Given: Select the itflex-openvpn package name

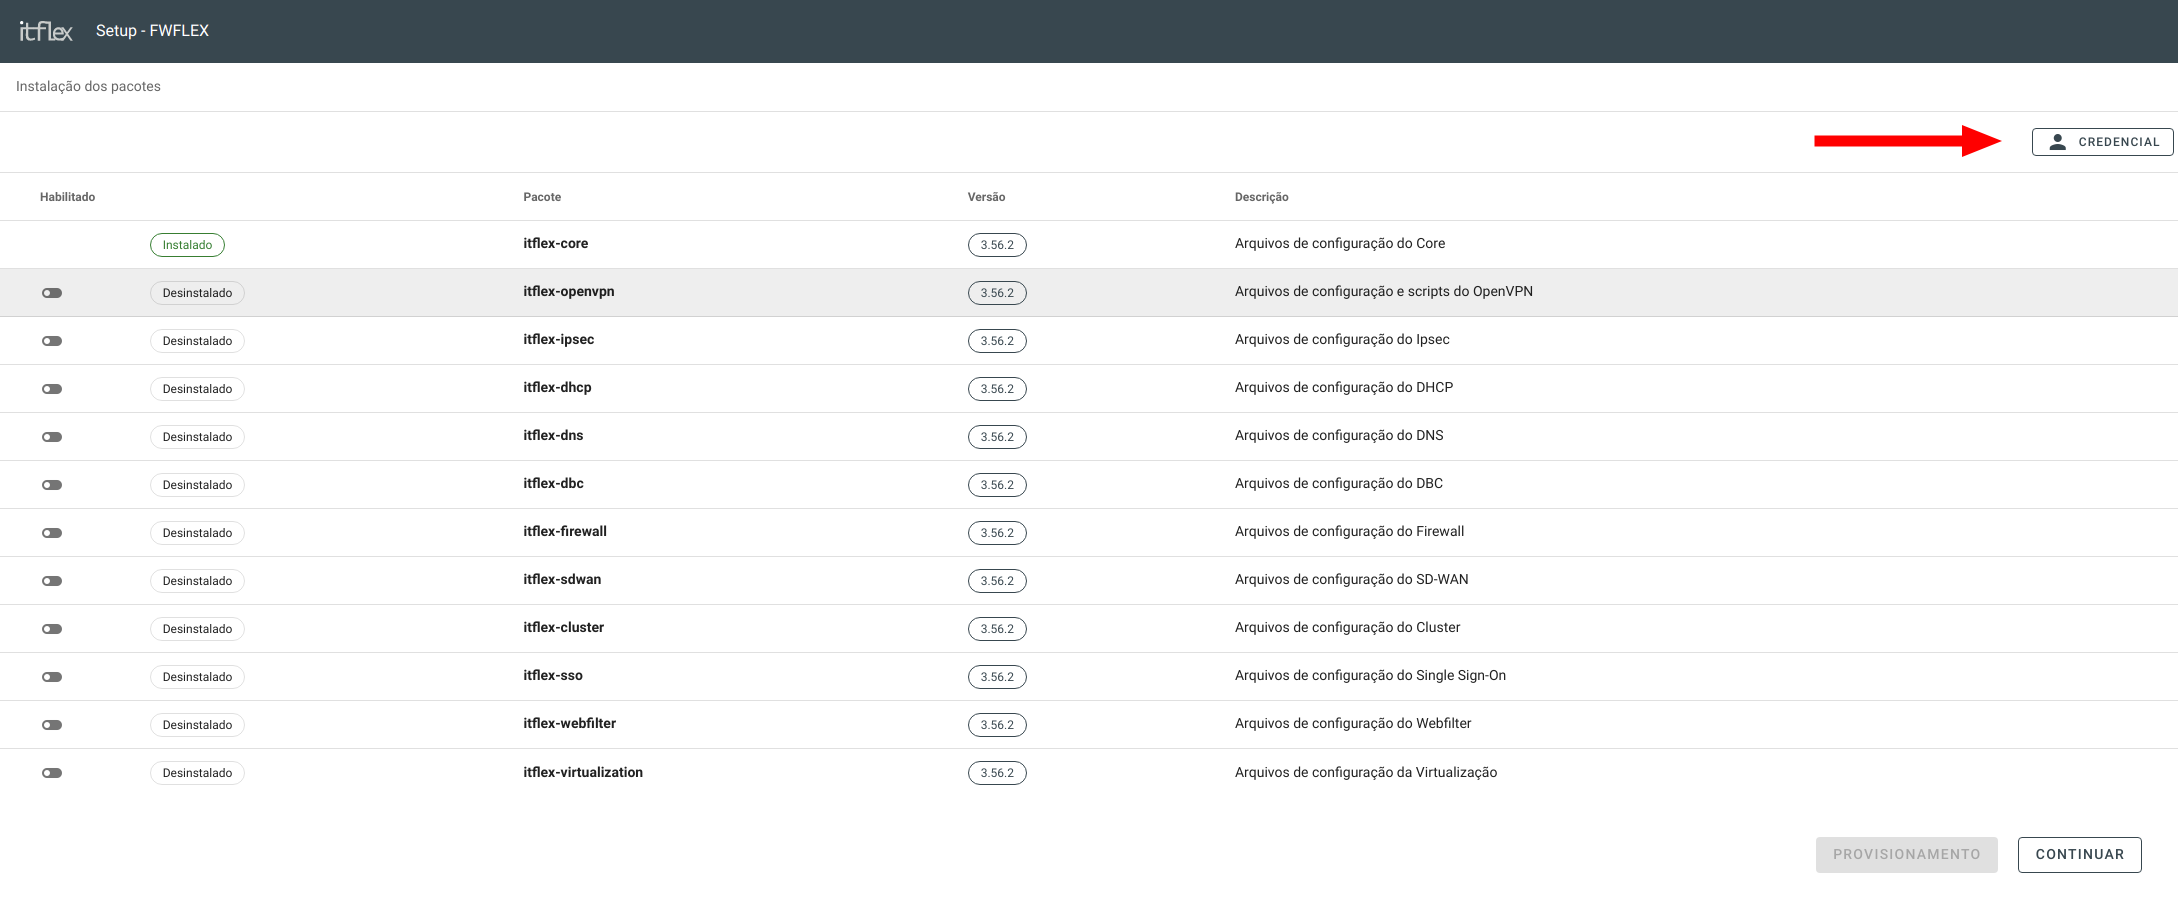Looking at the screenshot, I should pos(568,291).
